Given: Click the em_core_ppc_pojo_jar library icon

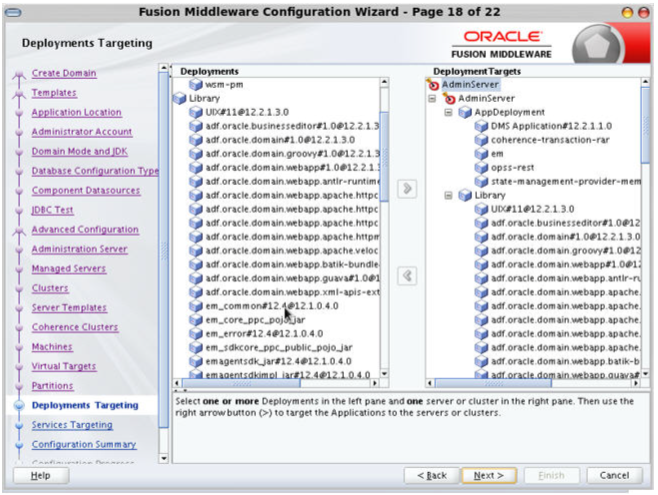Looking at the screenshot, I should (x=196, y=320).
